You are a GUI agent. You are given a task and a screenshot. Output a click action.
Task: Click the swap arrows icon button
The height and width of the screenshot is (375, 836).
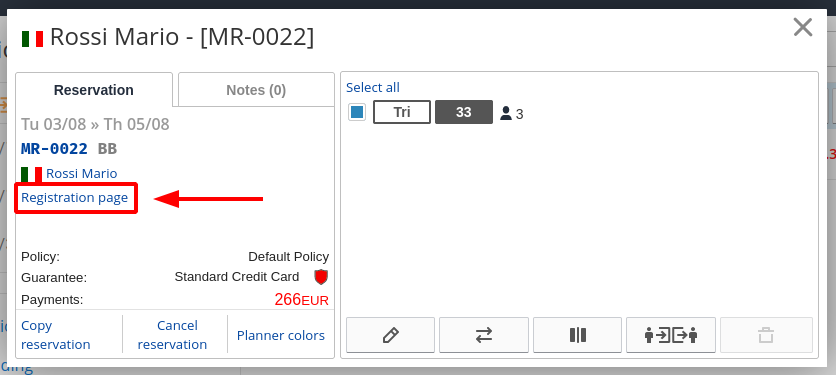(x=484, y=335)
